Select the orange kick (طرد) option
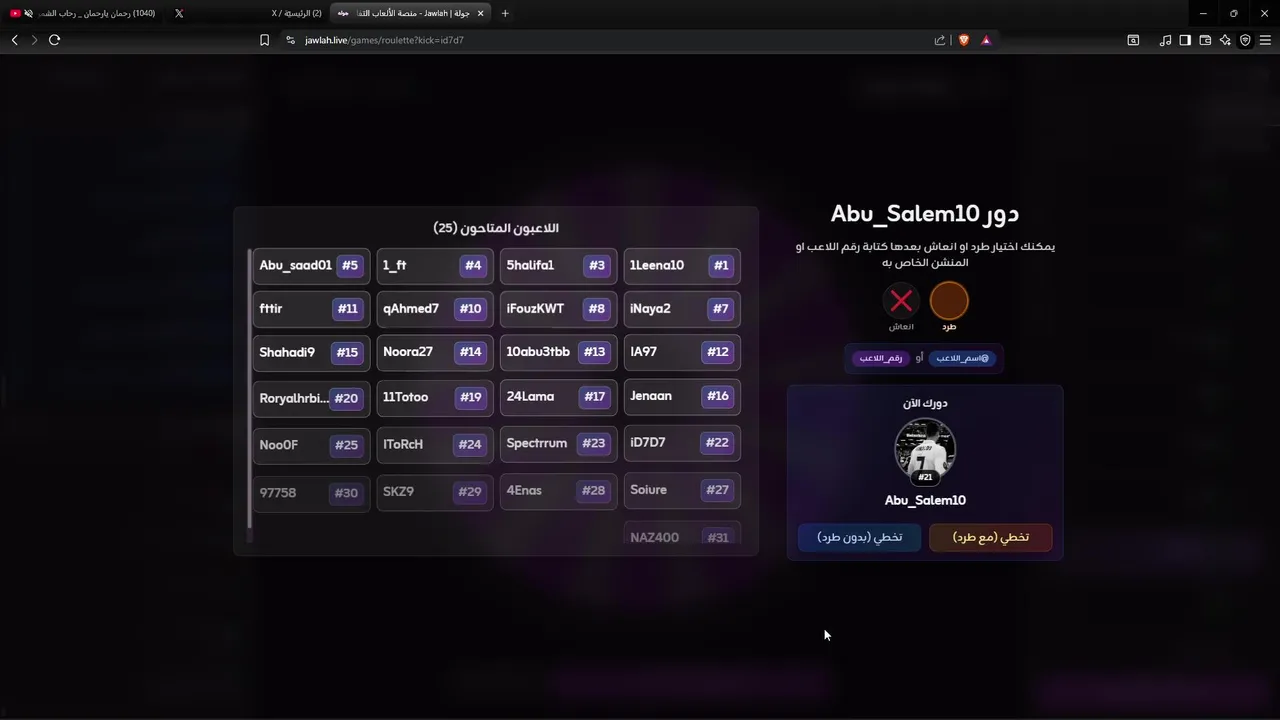Image resolution: width=1280 pixels, height=720 pixels. [949, 301]
